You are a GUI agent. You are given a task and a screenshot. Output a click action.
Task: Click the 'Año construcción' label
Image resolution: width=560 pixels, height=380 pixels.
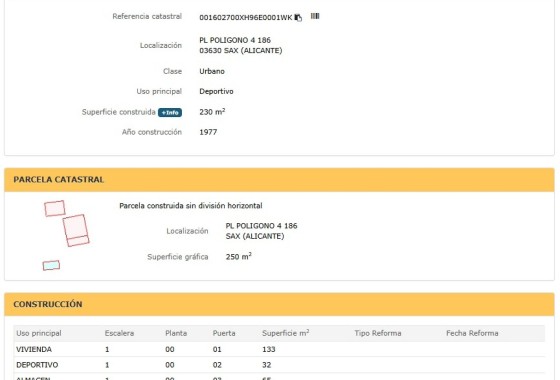(152, 132)
